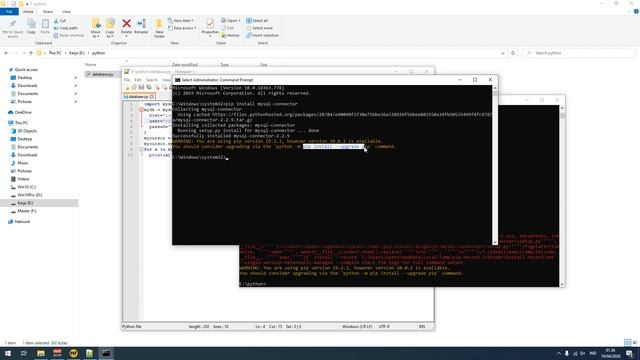Screen dimensions: 640x360
Task: Click the Refresh button beside address bar
Action: (513, 53)
